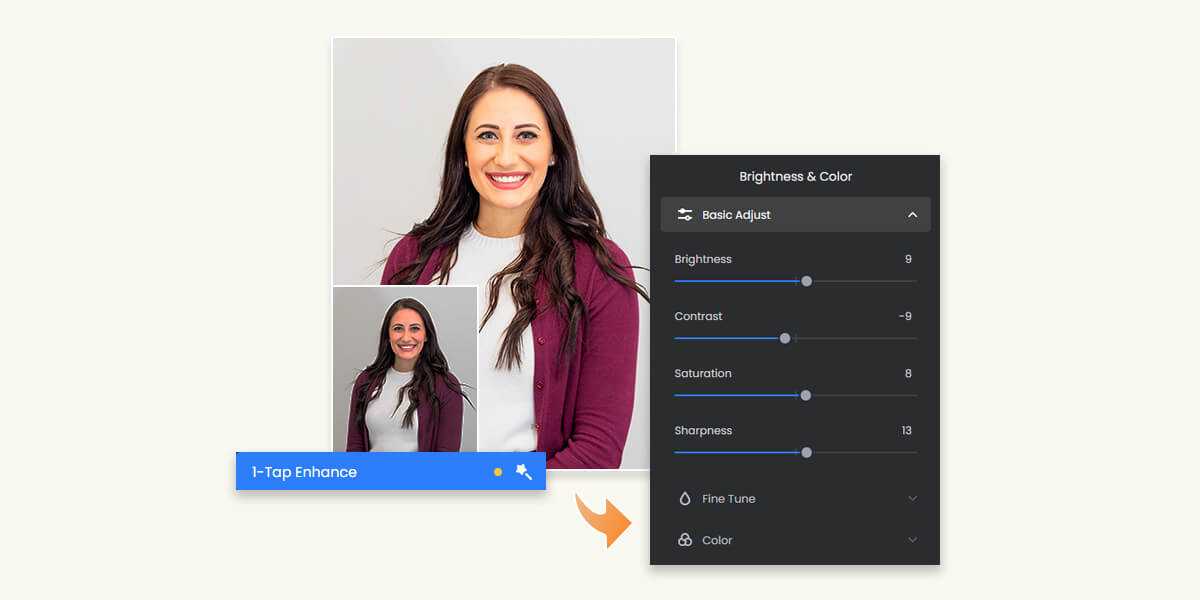Click the Brightness slider handle
The height and width of the screenshot is (600, 1200).
point(807,281)
